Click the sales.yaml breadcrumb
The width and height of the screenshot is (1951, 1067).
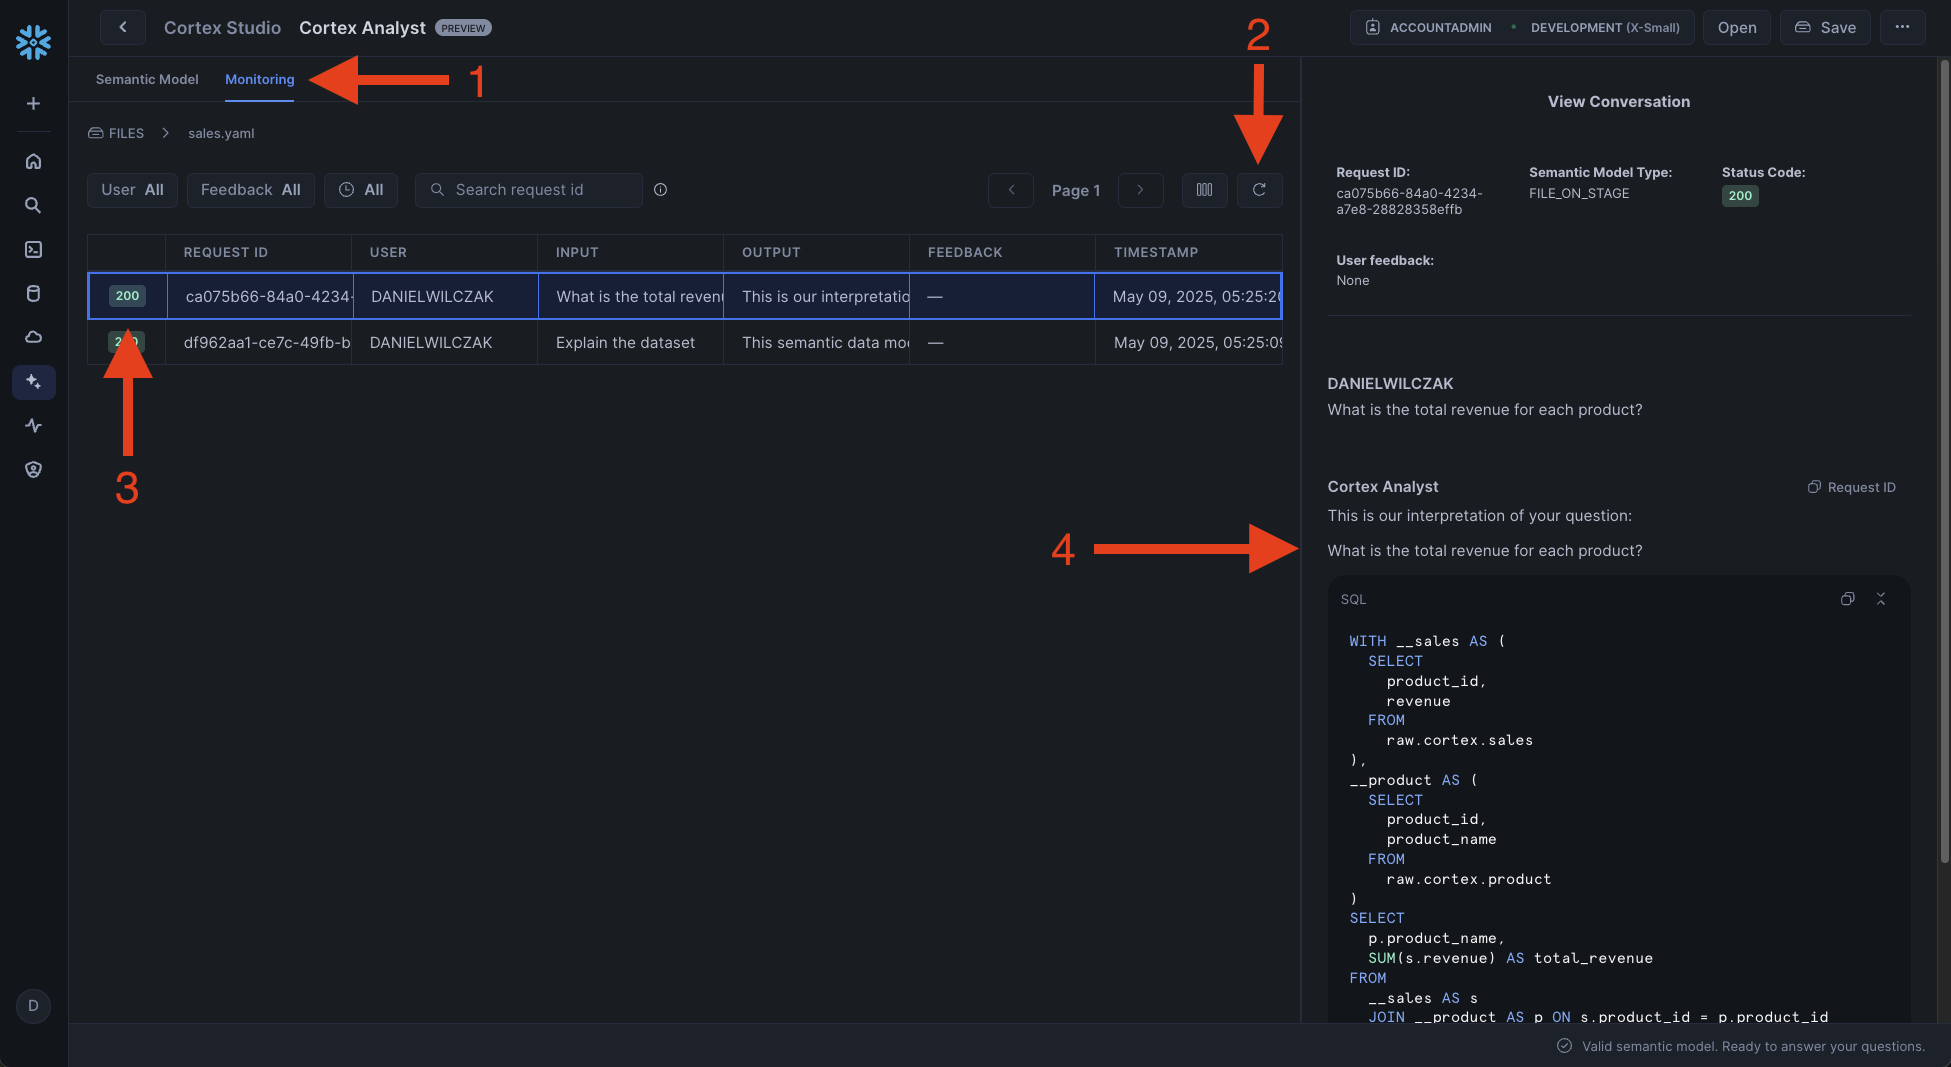[x=221, y=133]
